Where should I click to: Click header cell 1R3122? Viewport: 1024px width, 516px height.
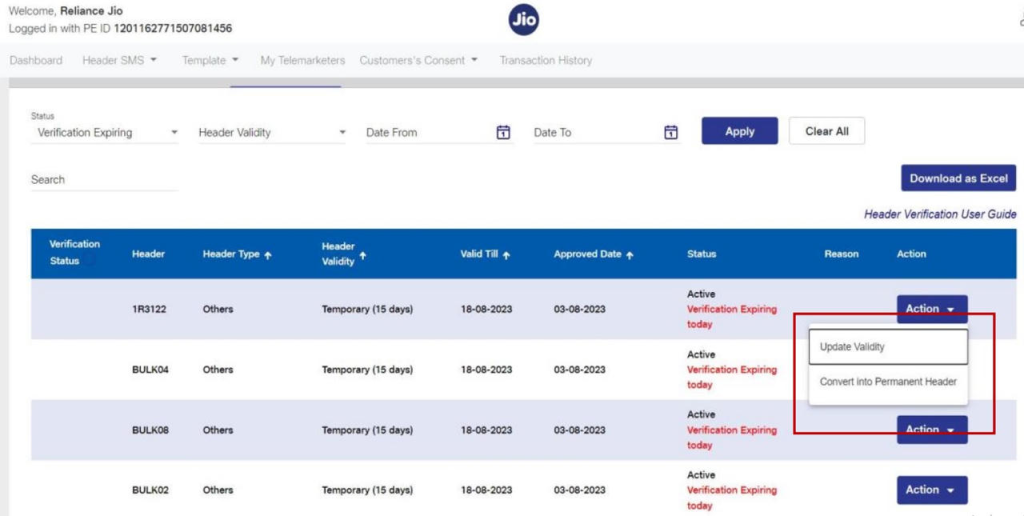pos(149,309)
